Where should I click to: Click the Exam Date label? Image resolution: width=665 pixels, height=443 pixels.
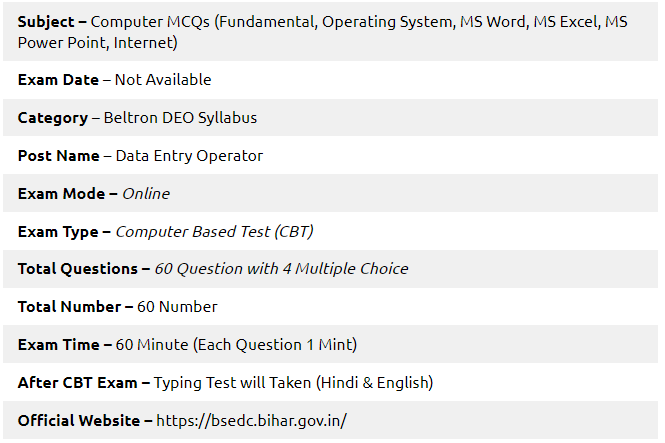point(58,80)
